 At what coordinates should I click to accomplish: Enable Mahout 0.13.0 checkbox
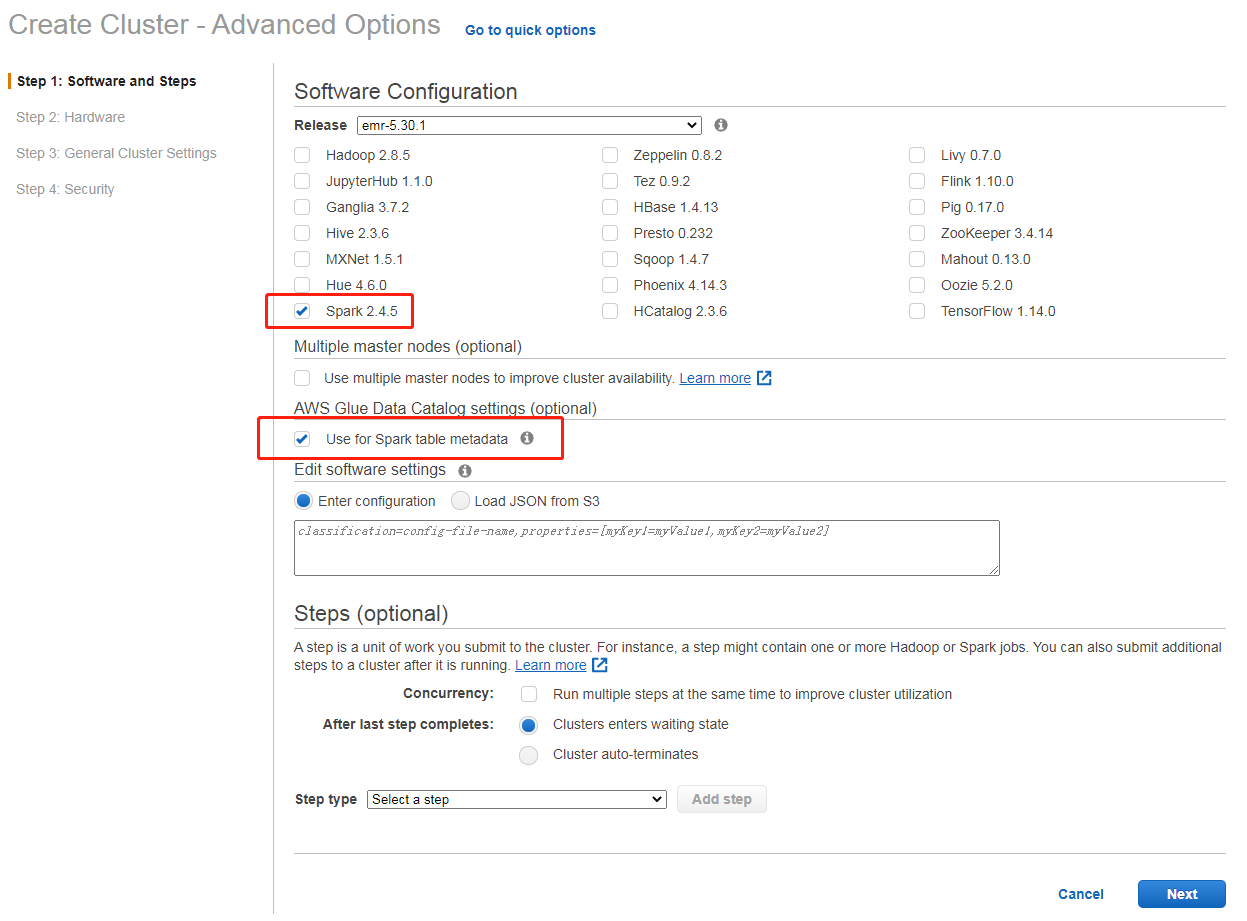click(x=917, y=259)
